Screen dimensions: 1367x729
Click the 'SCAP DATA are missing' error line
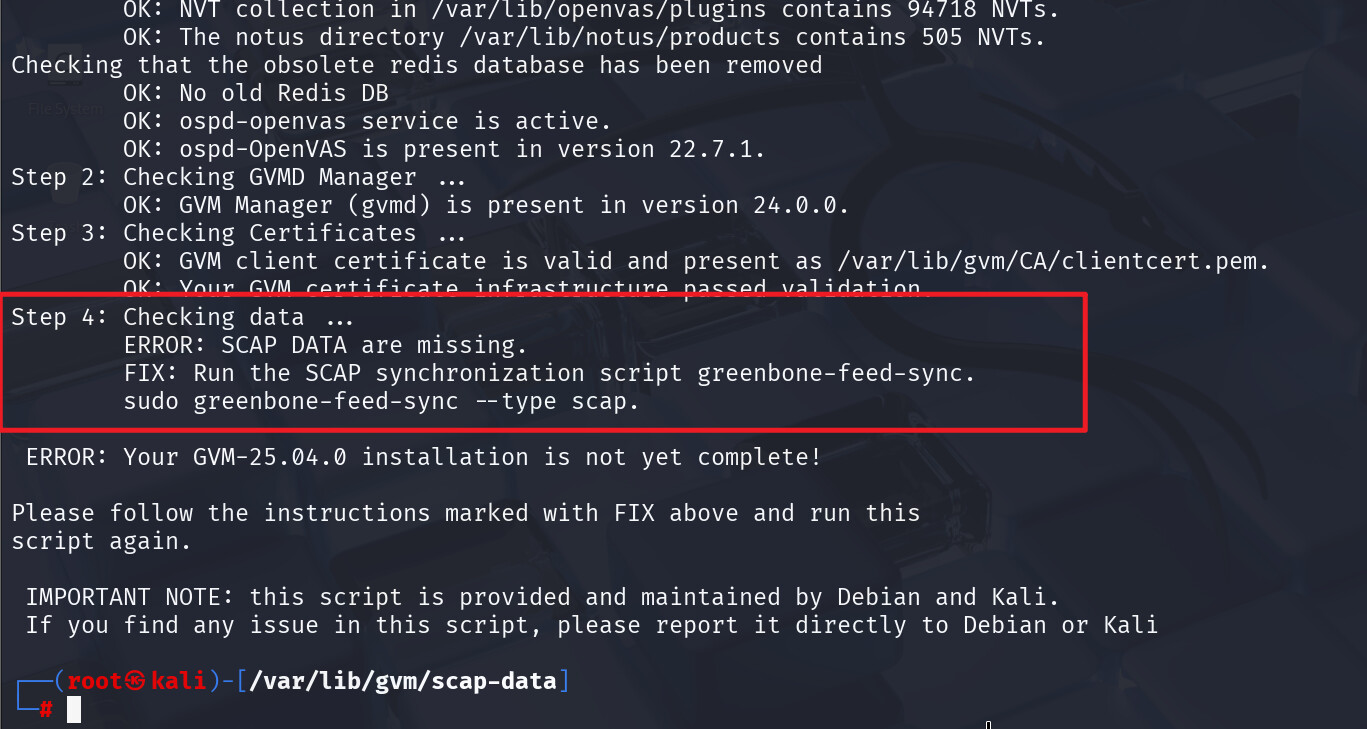tap(325, 346)
